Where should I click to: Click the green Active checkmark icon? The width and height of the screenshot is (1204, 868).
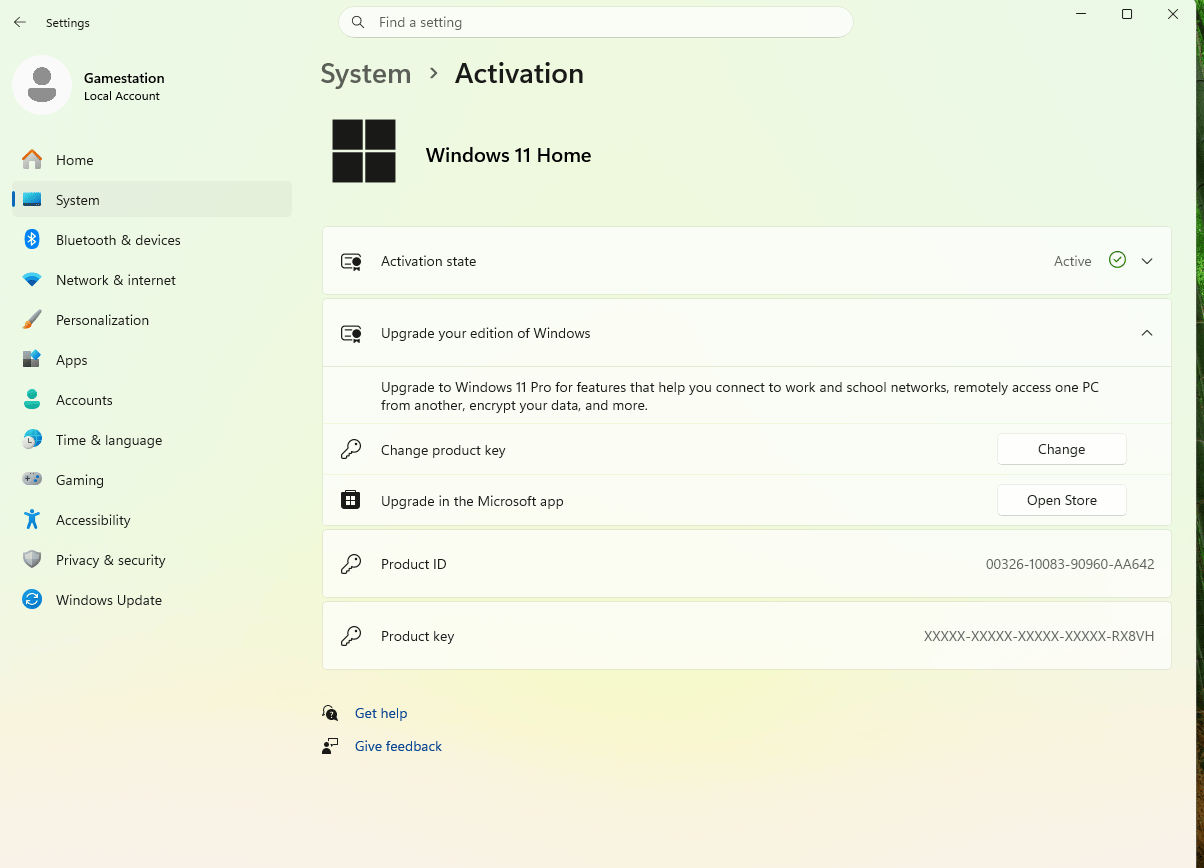pos(1118,260)
